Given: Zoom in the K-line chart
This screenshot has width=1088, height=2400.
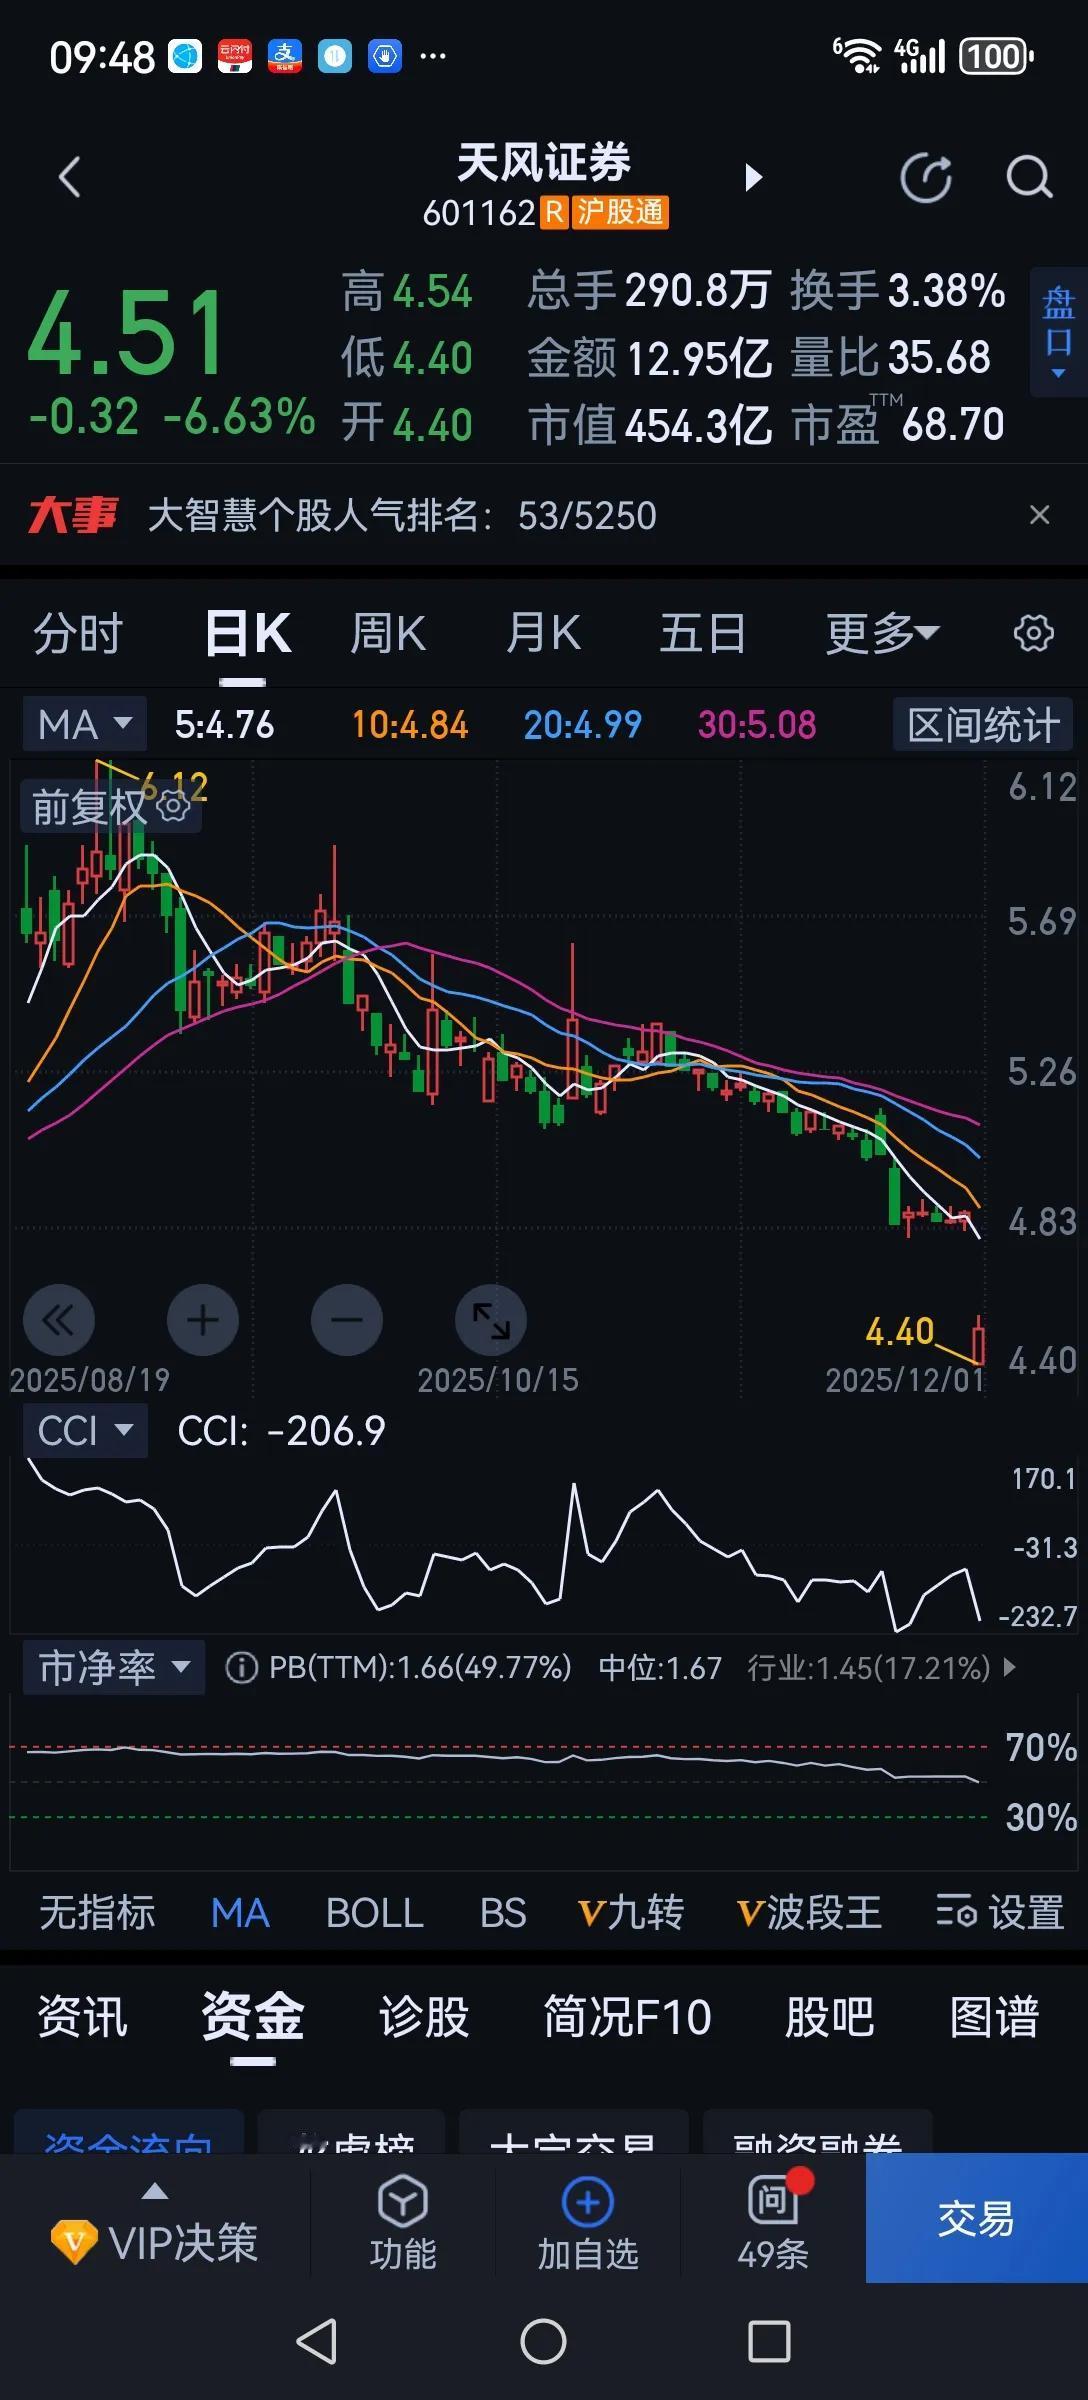Looking at the screenshot, I should pos(203,1320).
